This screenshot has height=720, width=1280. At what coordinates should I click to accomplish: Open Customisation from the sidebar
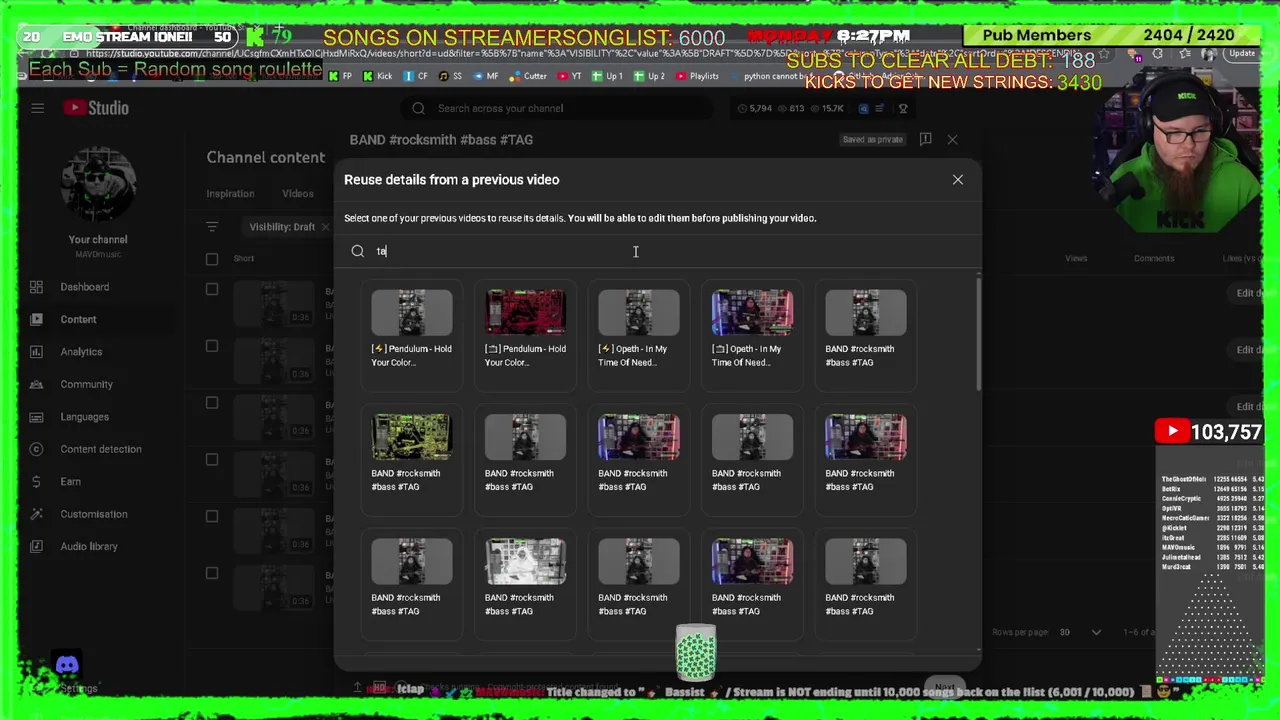coord(93,514)
